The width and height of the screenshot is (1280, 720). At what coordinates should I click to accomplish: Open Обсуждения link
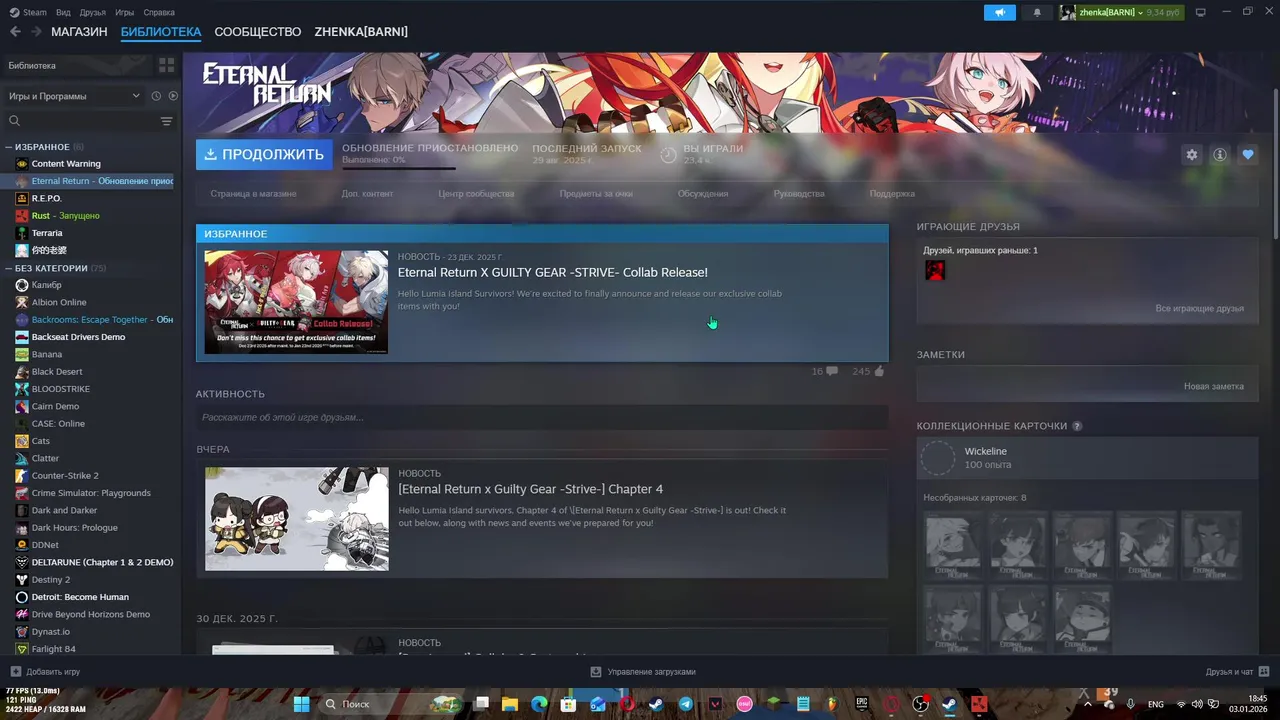[x=703, y=194]
